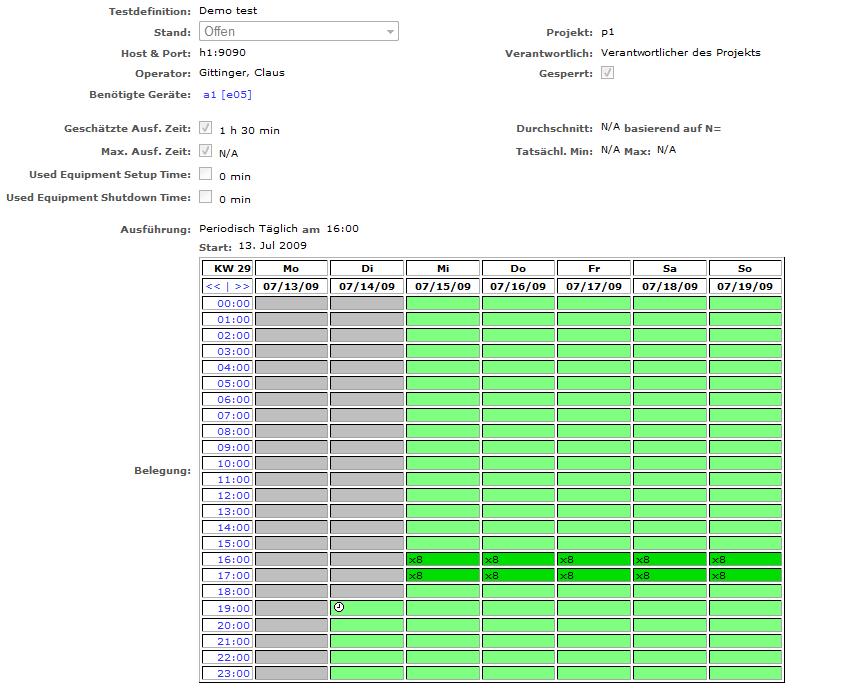Select free green slot Wednesday at 08:00
843x693 pixels.
(x=443, y=431)
